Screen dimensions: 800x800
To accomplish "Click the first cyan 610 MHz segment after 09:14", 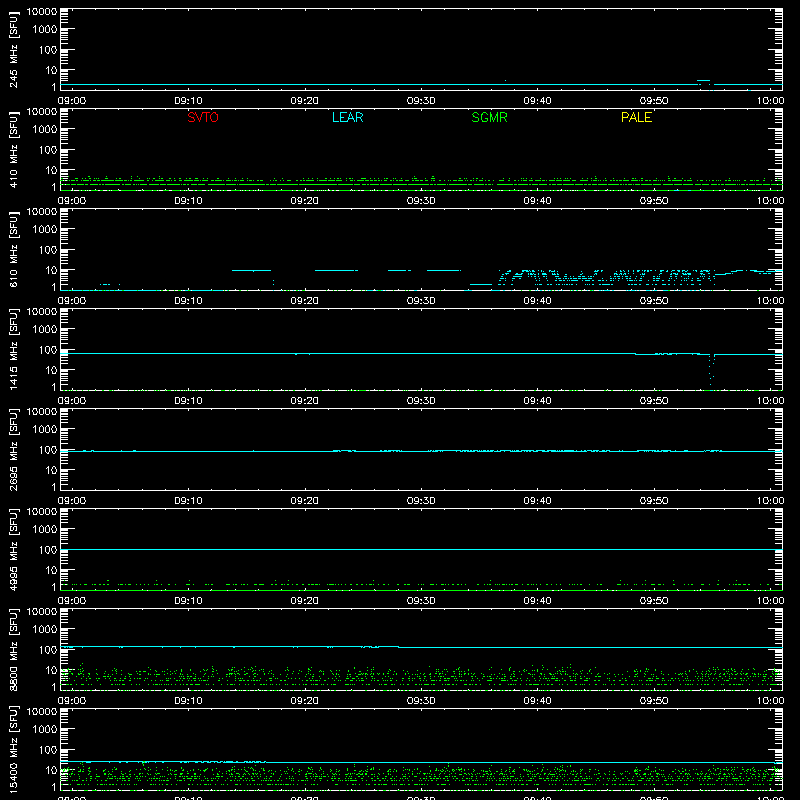I will coord(251,270).
